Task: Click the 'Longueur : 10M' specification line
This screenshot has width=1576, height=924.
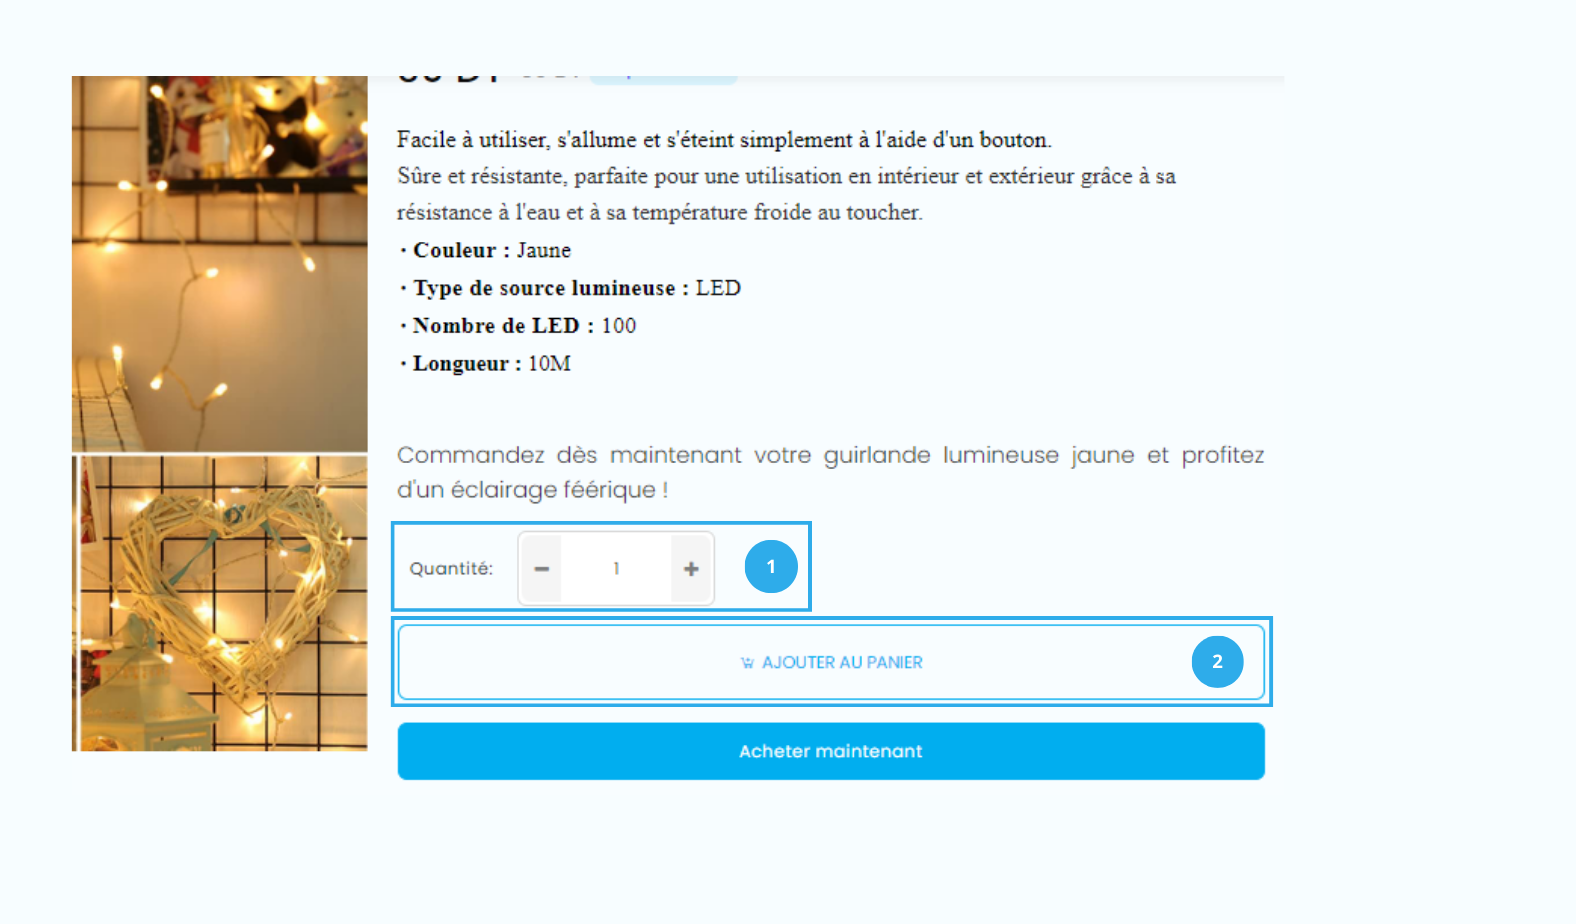Action: (x=491, y=364)
